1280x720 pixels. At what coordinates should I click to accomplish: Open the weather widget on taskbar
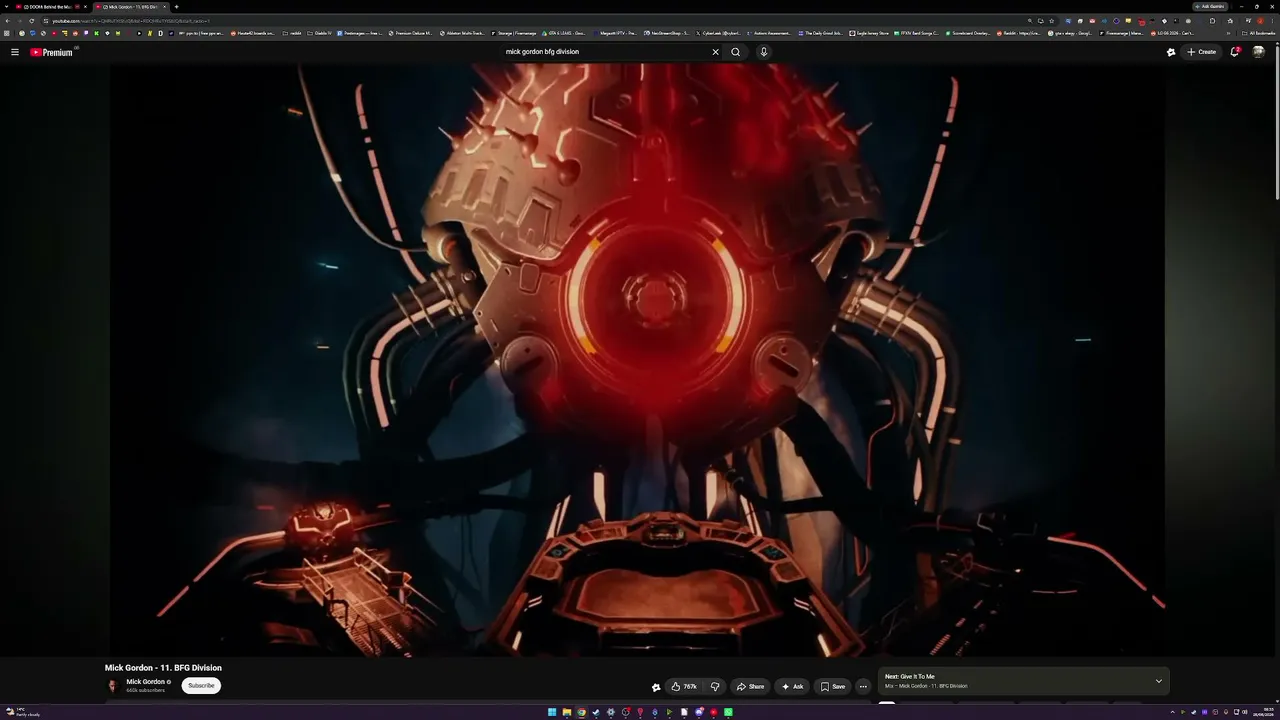tap(23, 712)
